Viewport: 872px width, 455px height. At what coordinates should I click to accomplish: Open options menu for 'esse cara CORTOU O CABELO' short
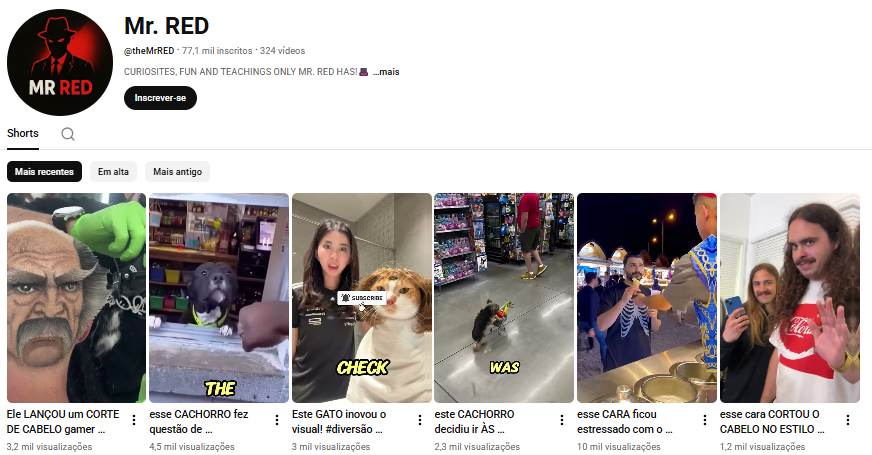[x=848, y=420]
